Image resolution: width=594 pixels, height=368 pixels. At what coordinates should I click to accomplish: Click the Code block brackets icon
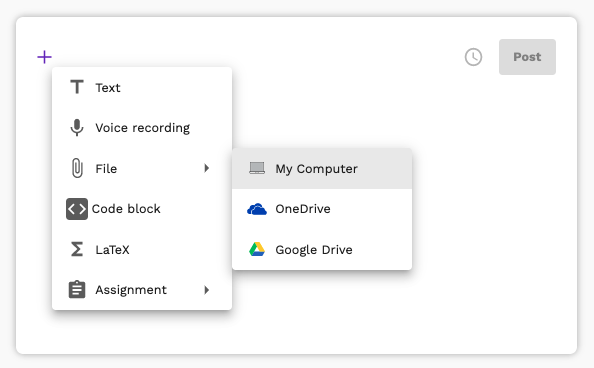77,209
